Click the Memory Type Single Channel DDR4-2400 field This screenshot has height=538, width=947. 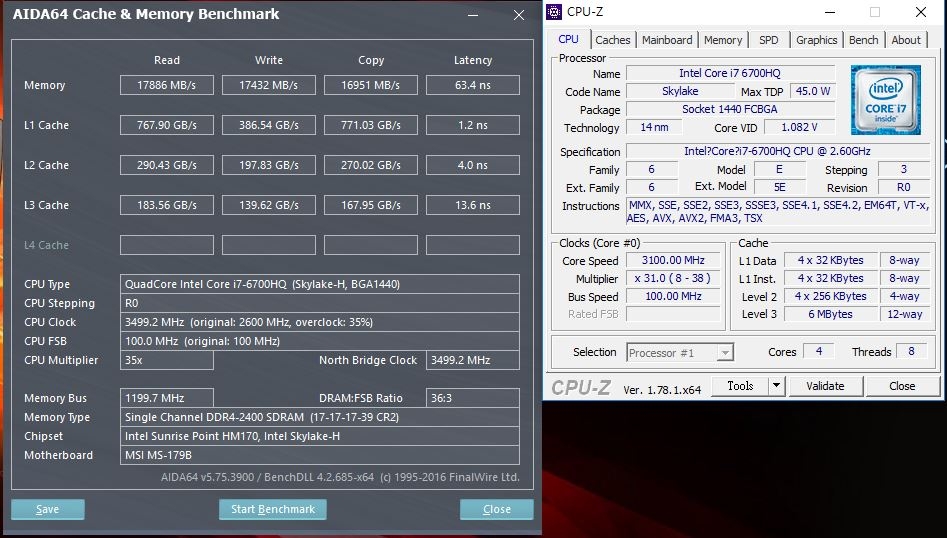(319, 417)
